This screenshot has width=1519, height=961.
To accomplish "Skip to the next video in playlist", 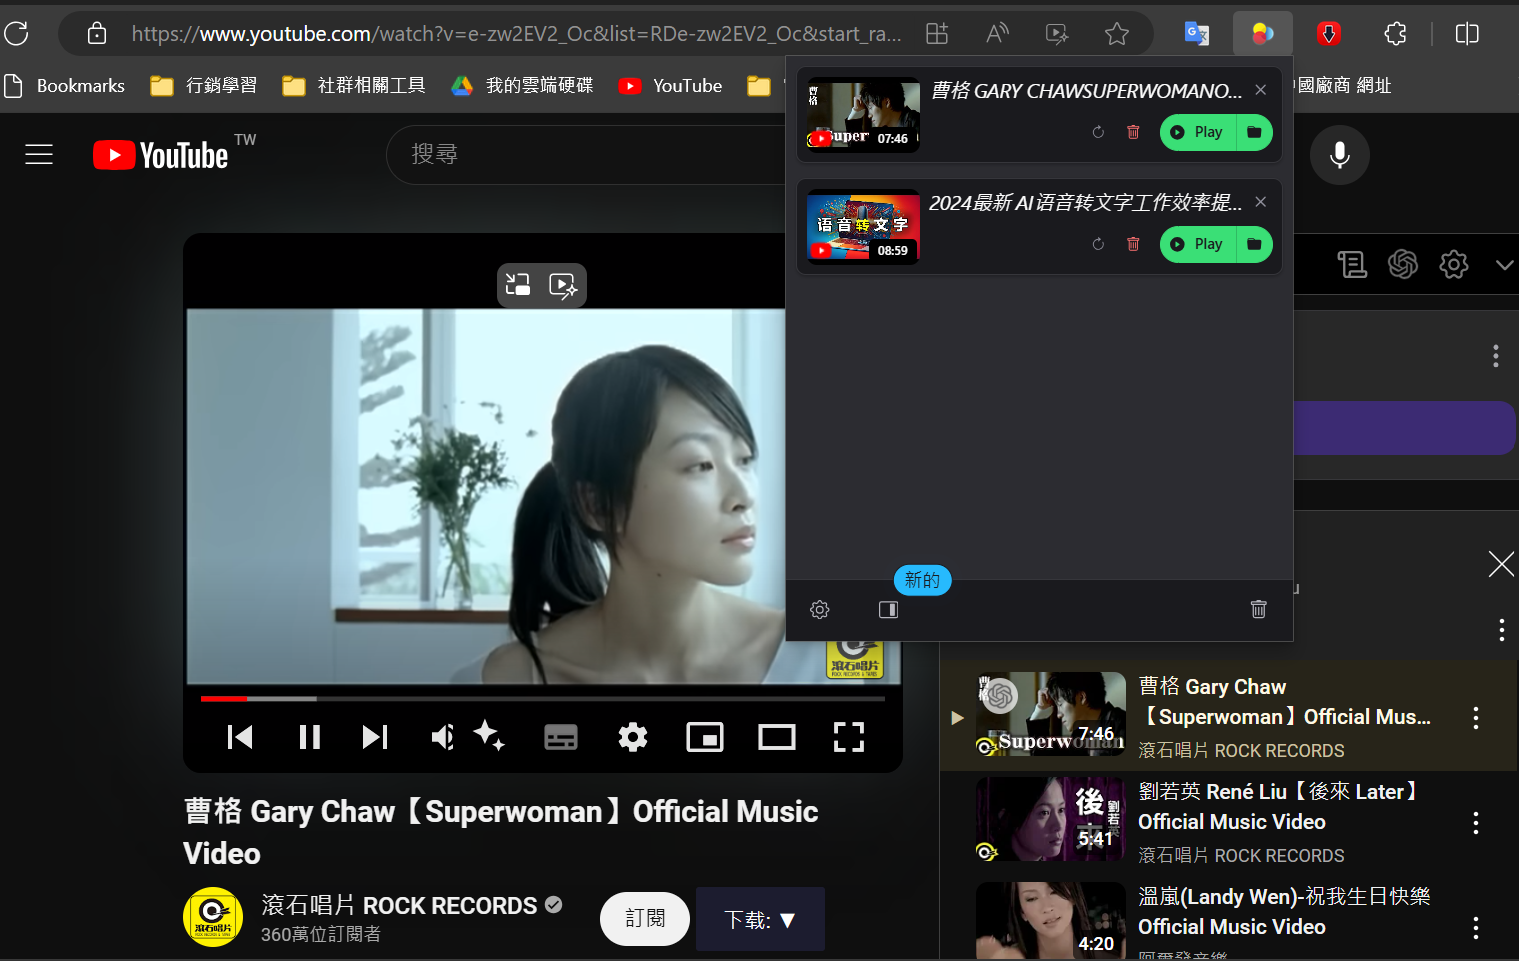I will 375,737.
